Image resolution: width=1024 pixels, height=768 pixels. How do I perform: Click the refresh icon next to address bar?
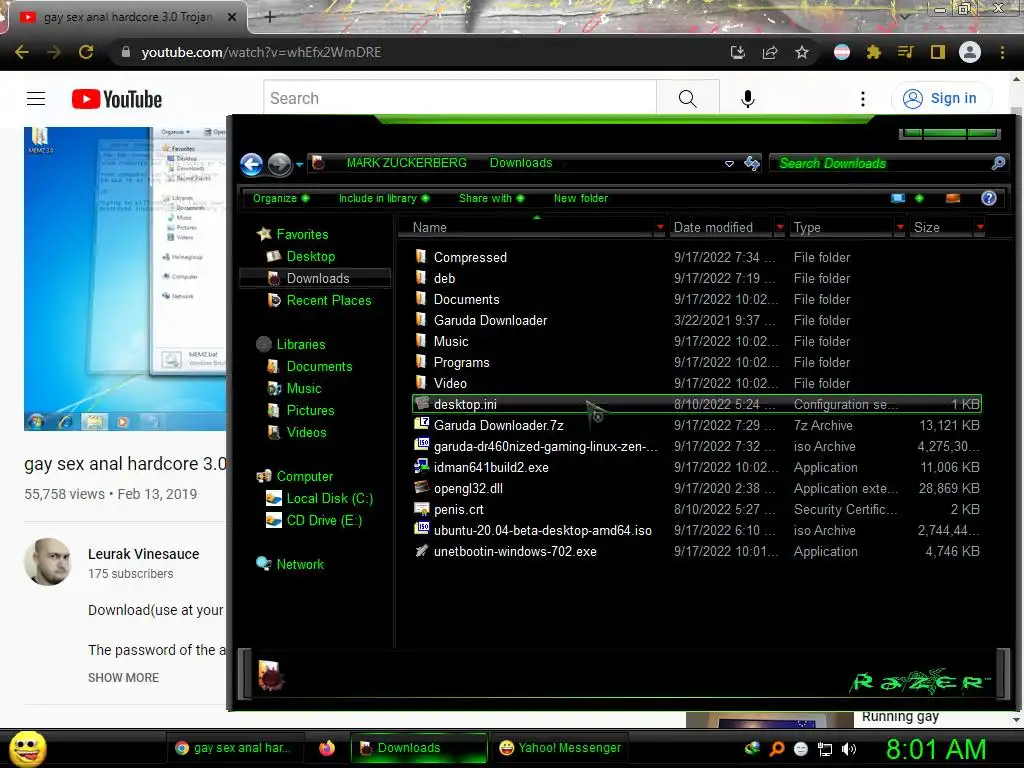click(x=752, y=163)
